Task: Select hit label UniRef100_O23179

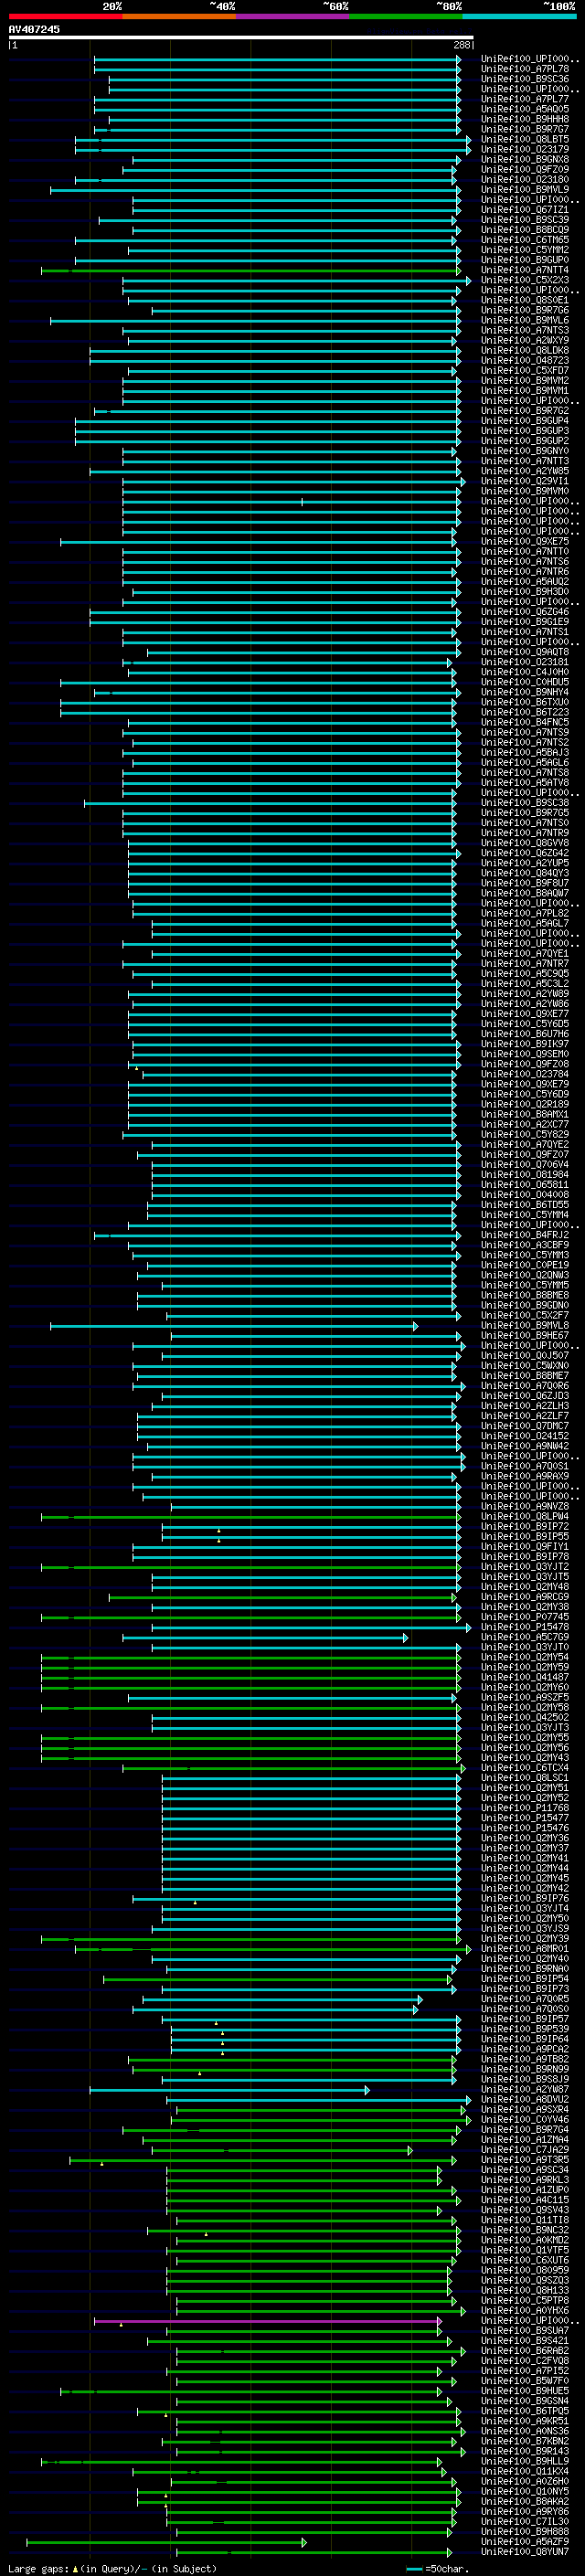Action: tap(525, 150)
